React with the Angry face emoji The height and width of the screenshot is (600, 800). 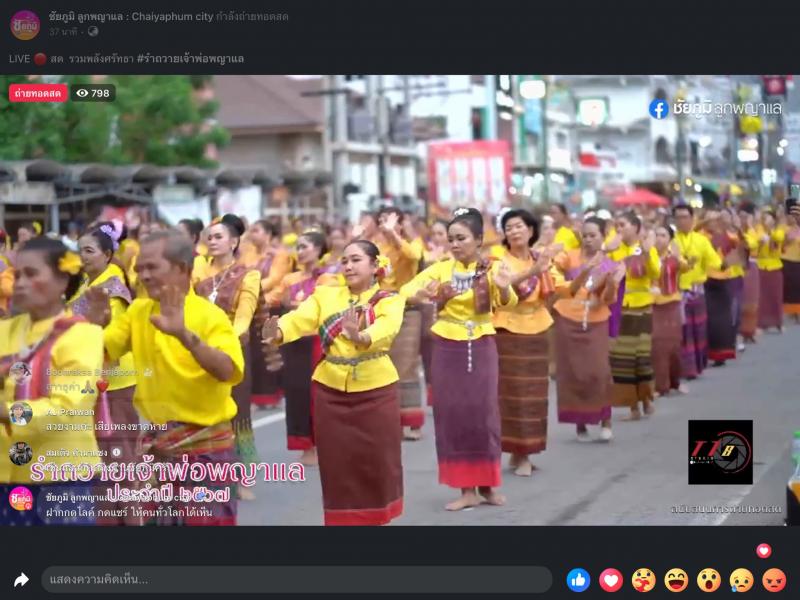[x=774, y=580]
